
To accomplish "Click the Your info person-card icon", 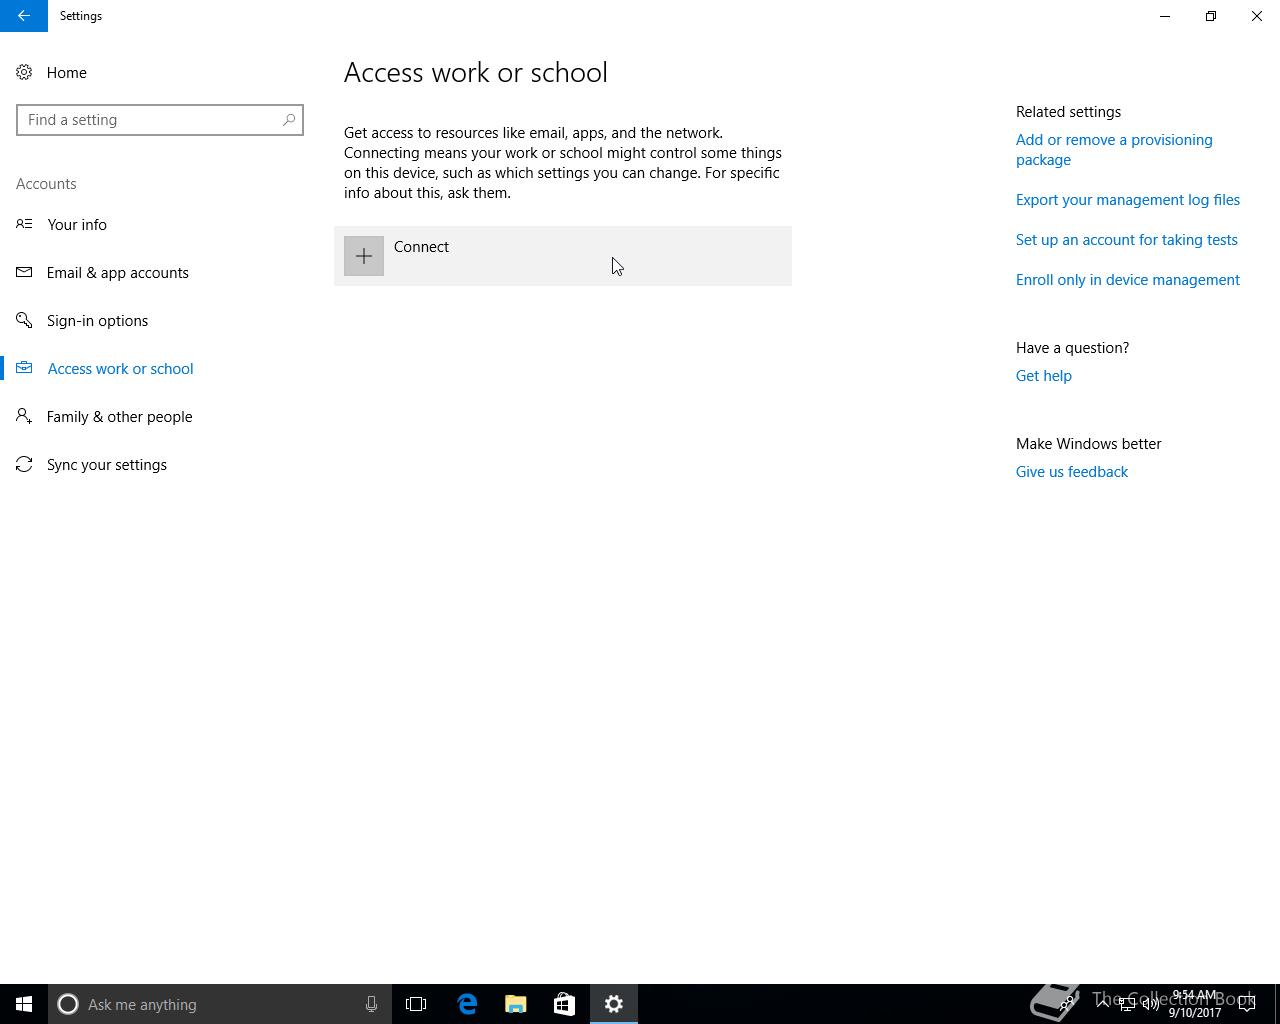I will (x=24, y=224).
